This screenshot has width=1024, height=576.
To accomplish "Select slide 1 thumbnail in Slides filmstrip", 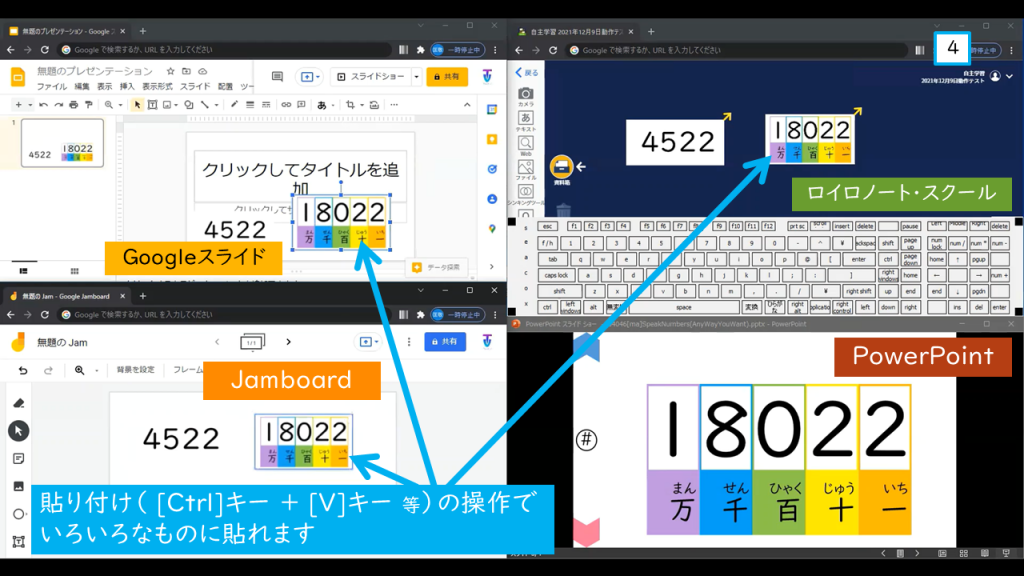I will (62, 143).
